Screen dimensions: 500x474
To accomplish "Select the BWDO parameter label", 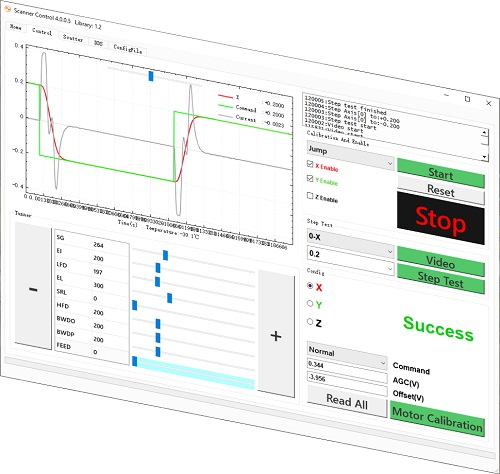I will pos(66,320).
